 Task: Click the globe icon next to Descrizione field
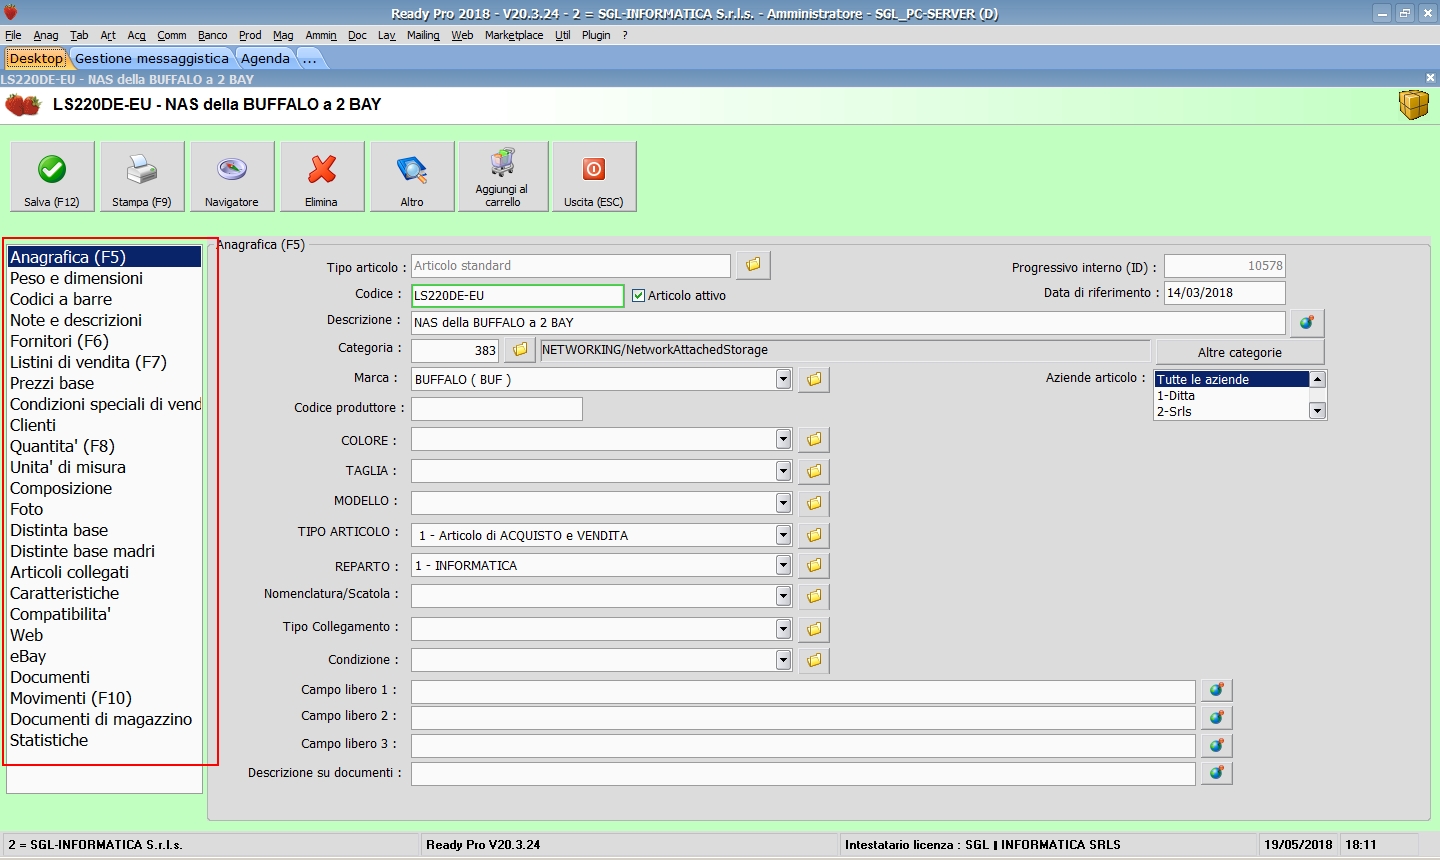coord(1307,323)
